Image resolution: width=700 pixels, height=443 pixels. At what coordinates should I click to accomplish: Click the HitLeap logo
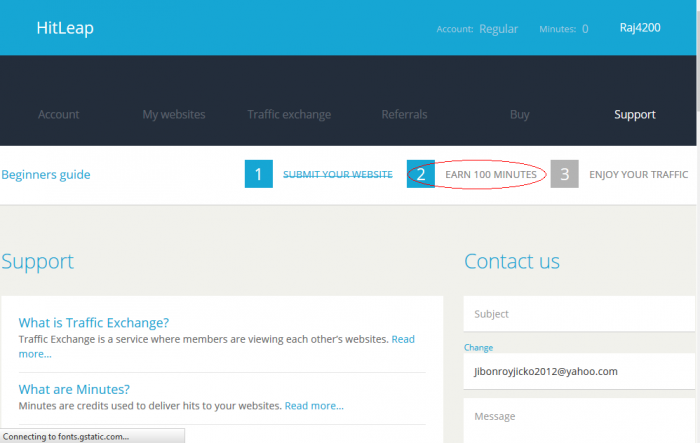(65, 28)
